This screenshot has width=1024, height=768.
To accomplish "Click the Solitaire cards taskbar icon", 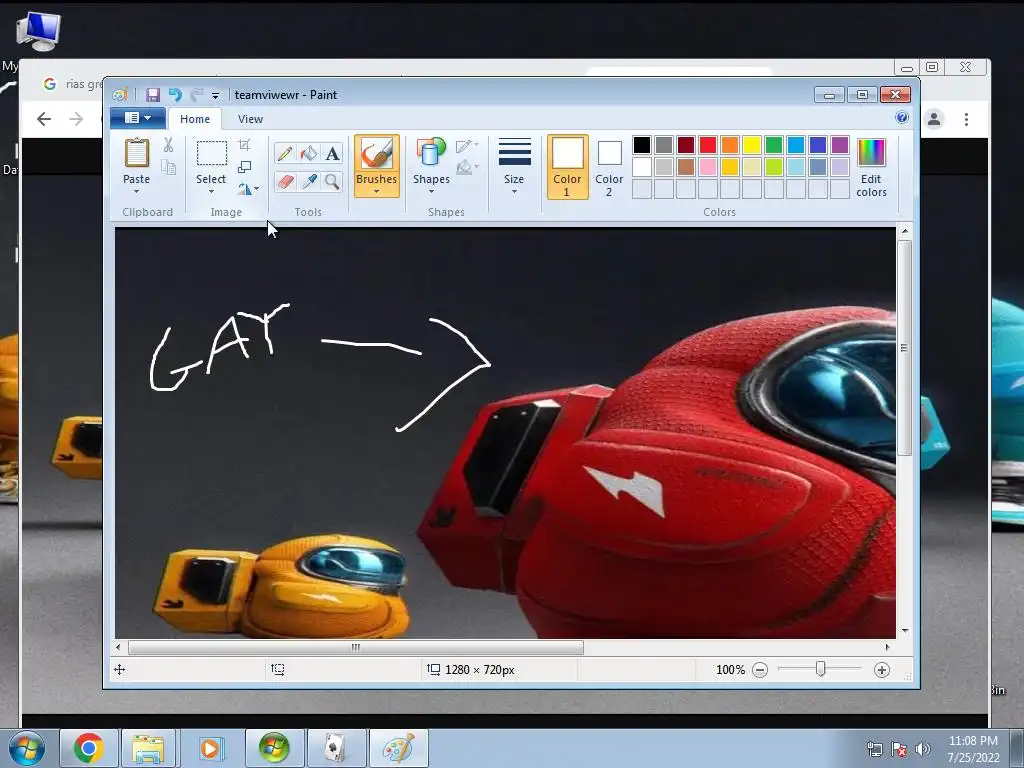I will [336, 748].
